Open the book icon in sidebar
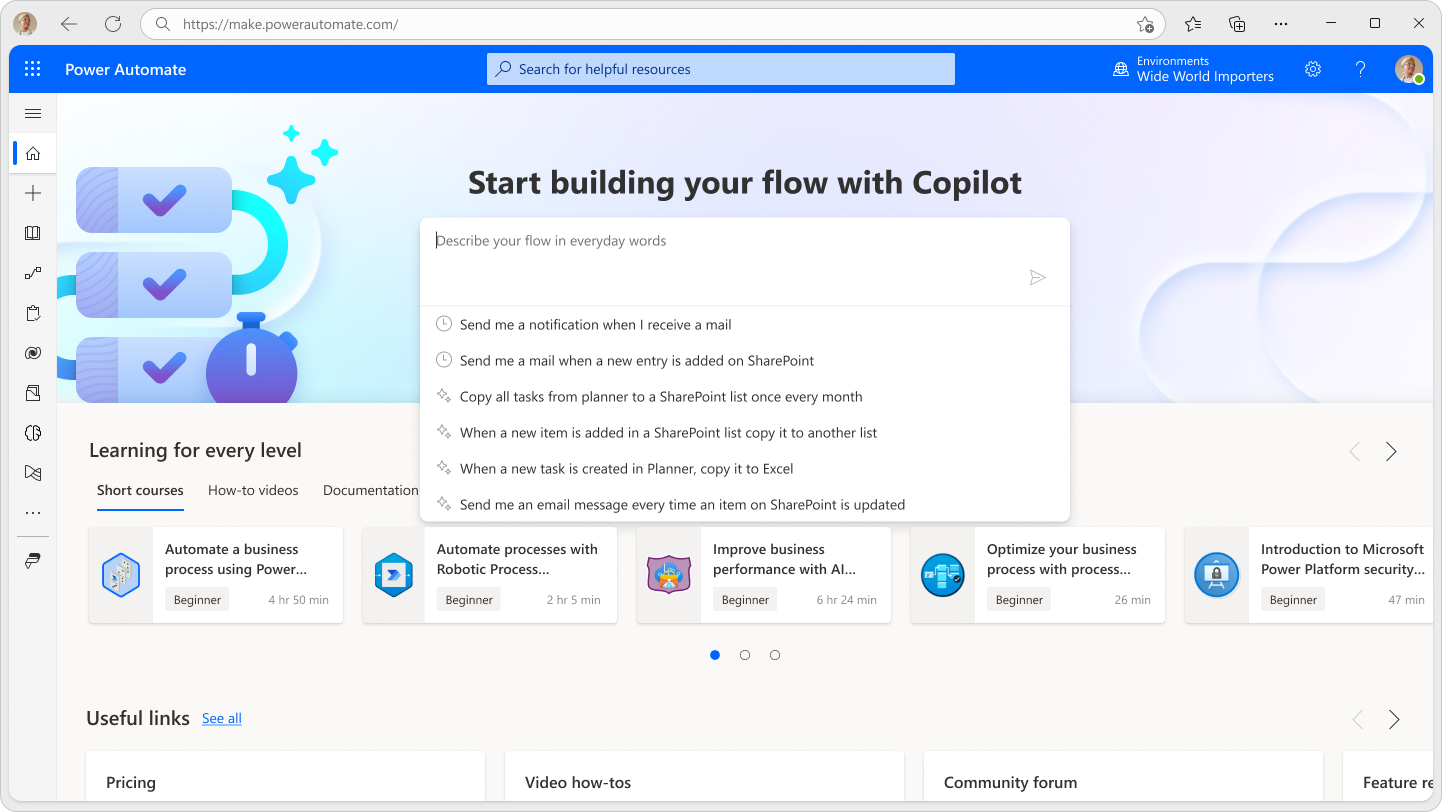This screenshot has height=812, width=1442. click(33, 233)
